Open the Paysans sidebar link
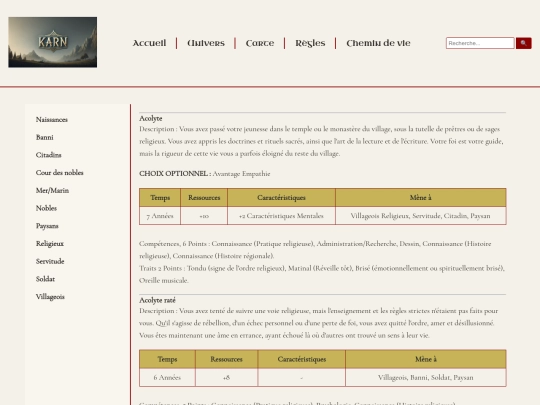The image size is (540, 405). (47, 226)
